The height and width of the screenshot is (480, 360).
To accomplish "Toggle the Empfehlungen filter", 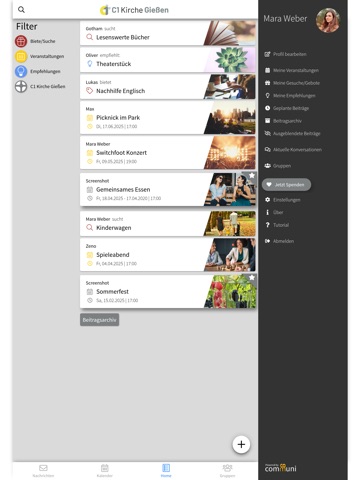I will point(38,71).
